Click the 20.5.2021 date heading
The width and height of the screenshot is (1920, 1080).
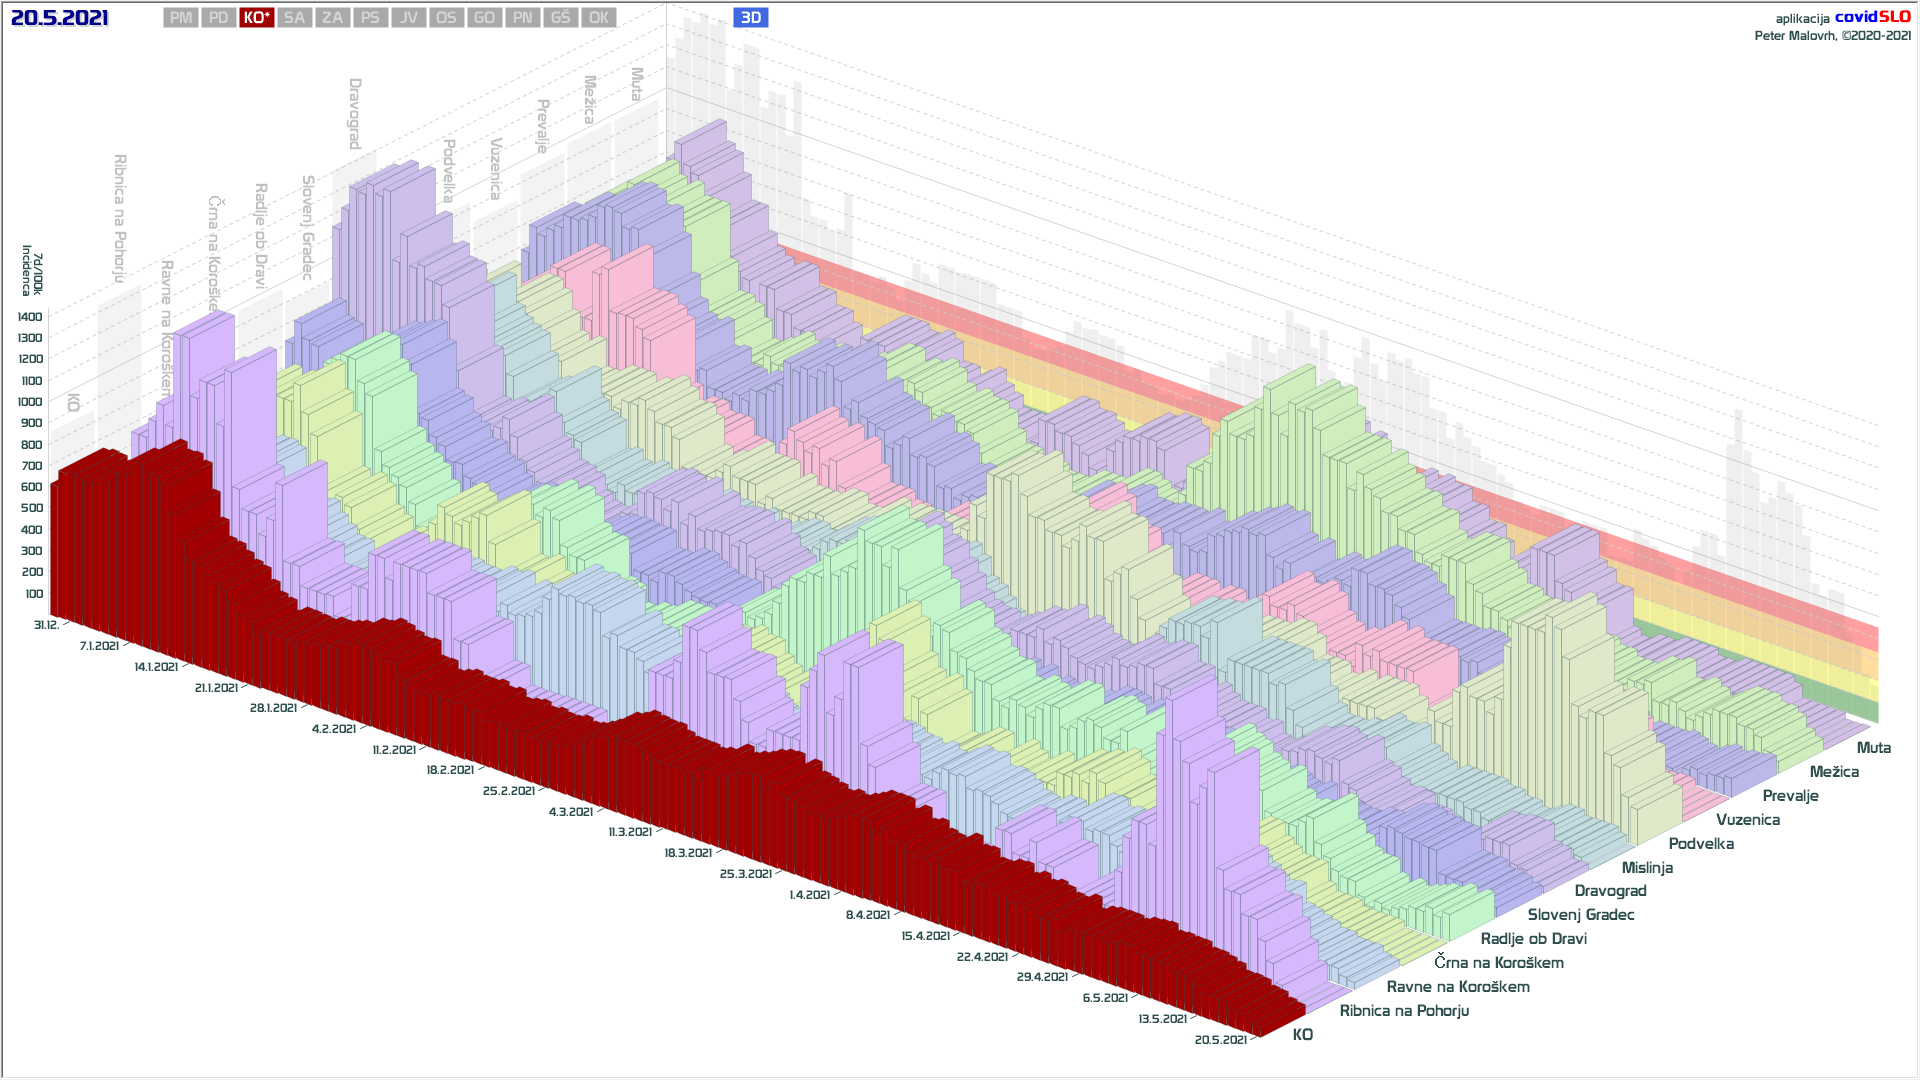(x=60, y=18)
